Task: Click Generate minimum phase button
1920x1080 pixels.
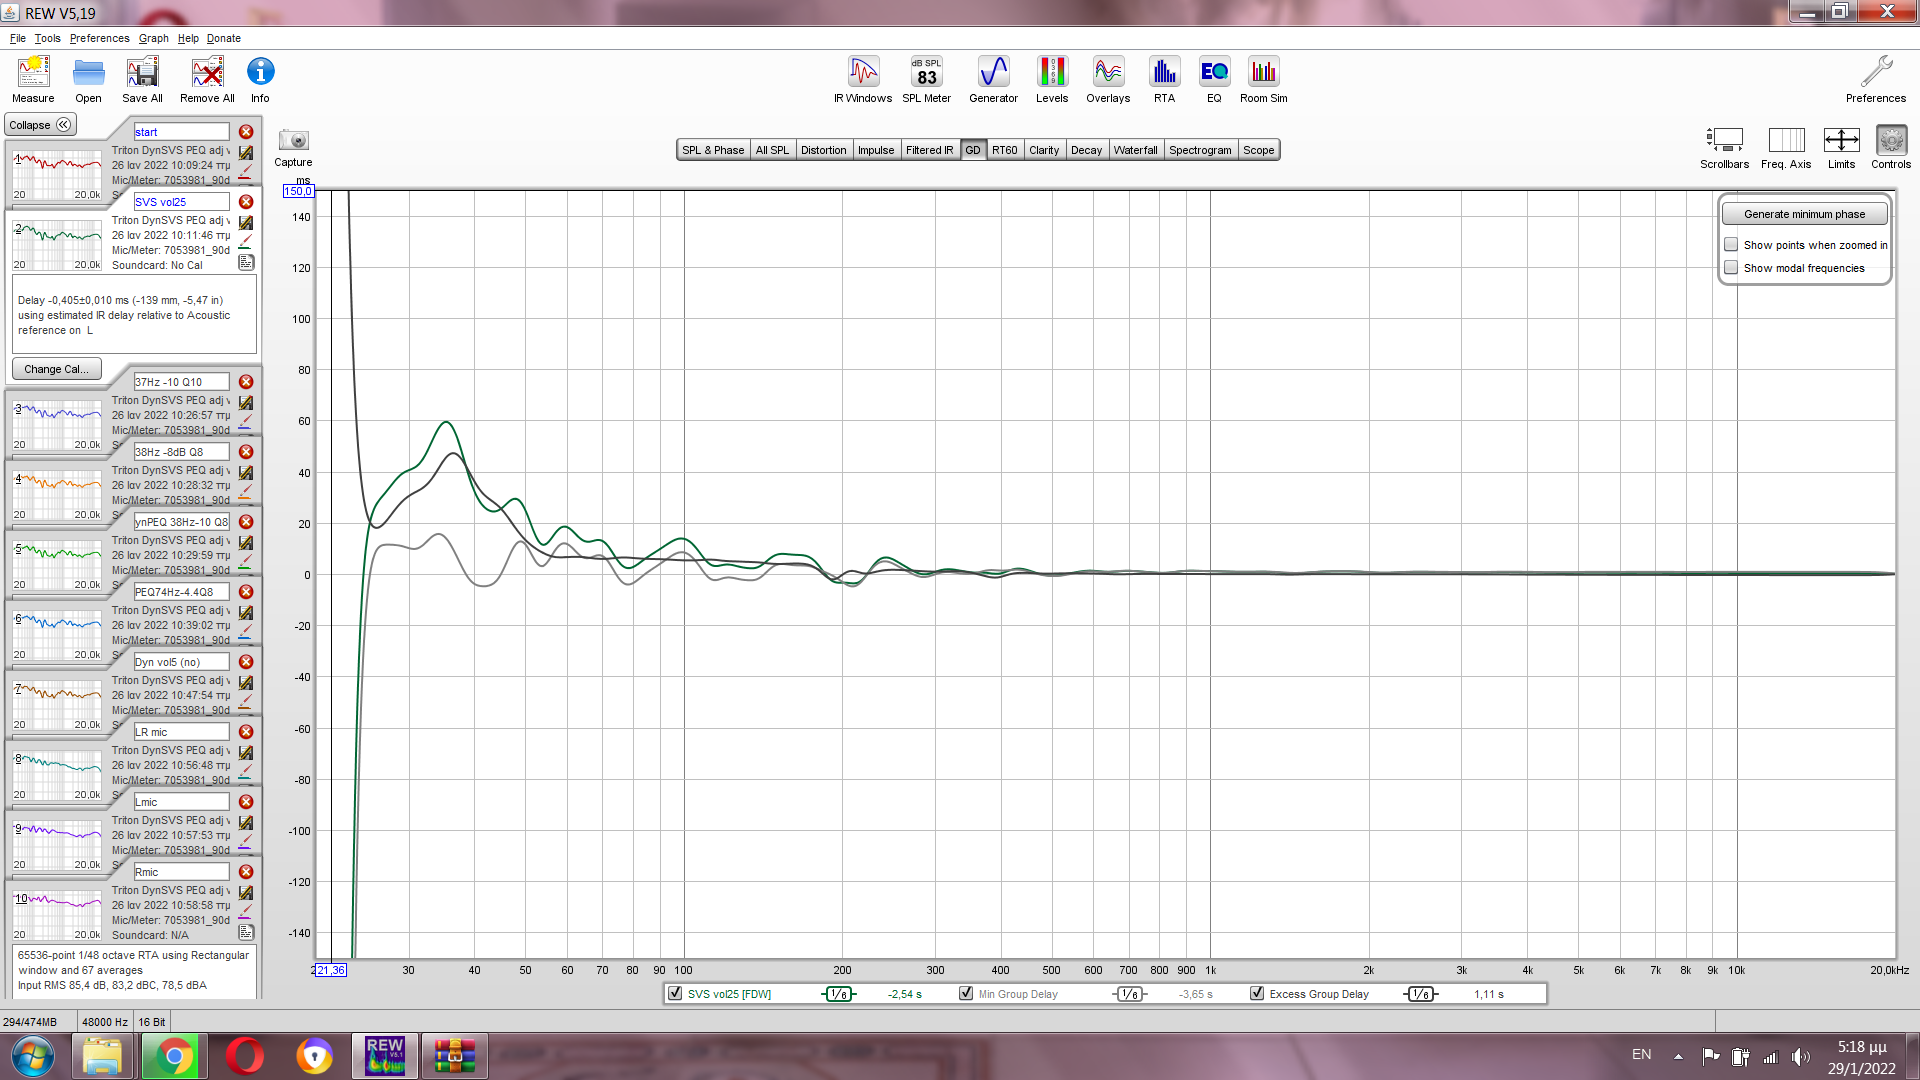Action: 1804,214
